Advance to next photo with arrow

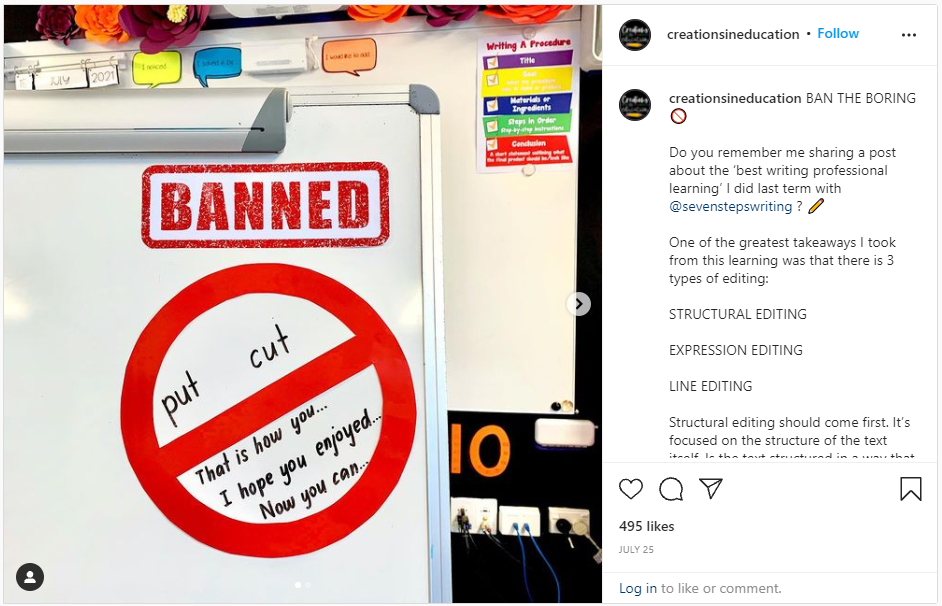579,304
